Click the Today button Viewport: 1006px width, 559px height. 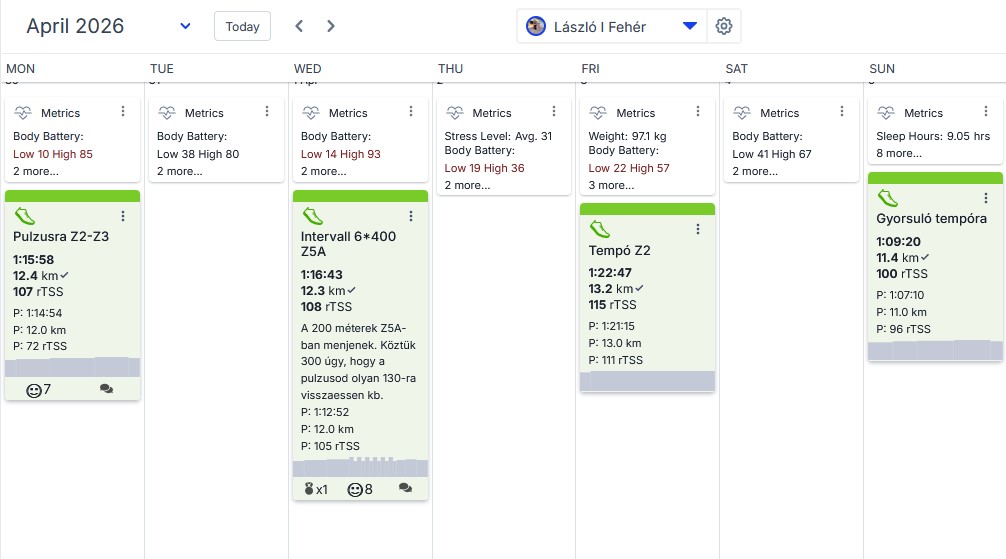pyautogui.click(x=242, y=26)
